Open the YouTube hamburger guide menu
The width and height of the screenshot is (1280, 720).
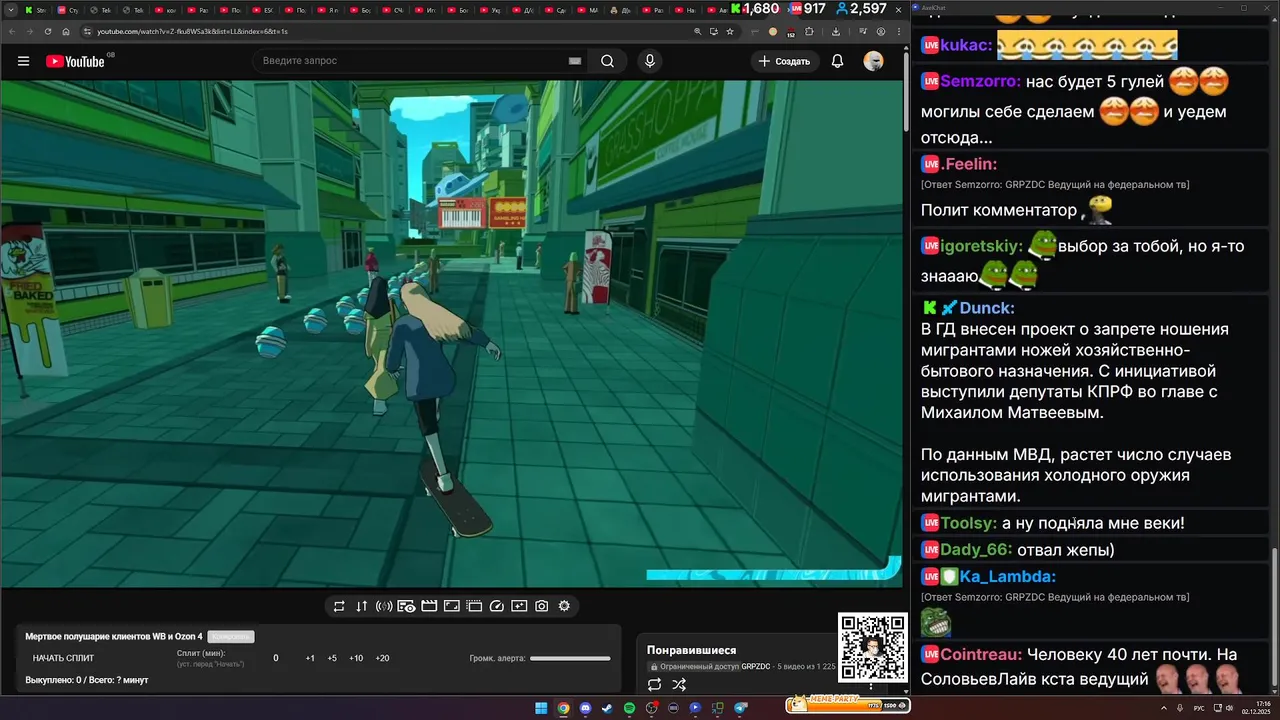(23, 61)
